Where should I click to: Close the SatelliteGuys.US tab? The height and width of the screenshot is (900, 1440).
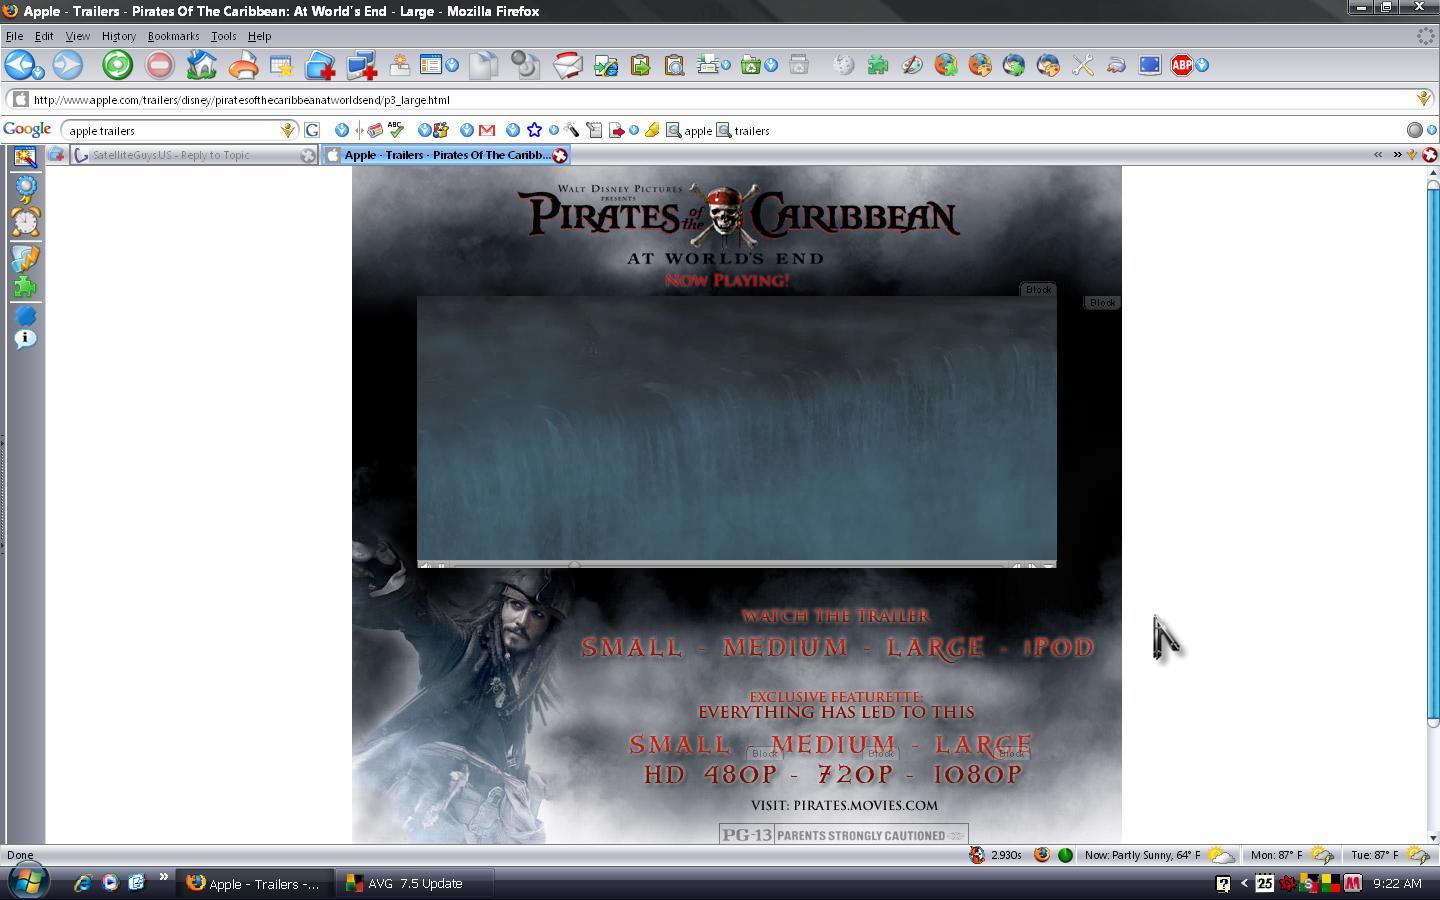click(x=308, y=155)
